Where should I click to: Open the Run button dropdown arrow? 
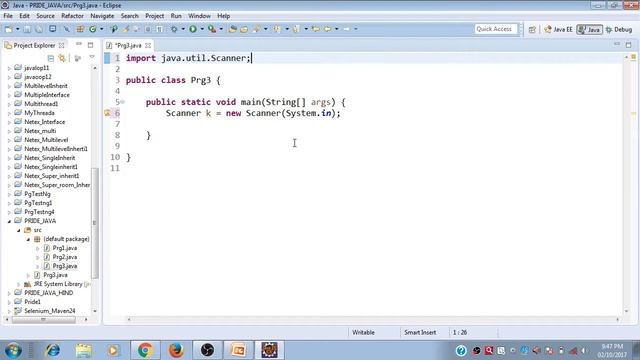pos(202,29)
